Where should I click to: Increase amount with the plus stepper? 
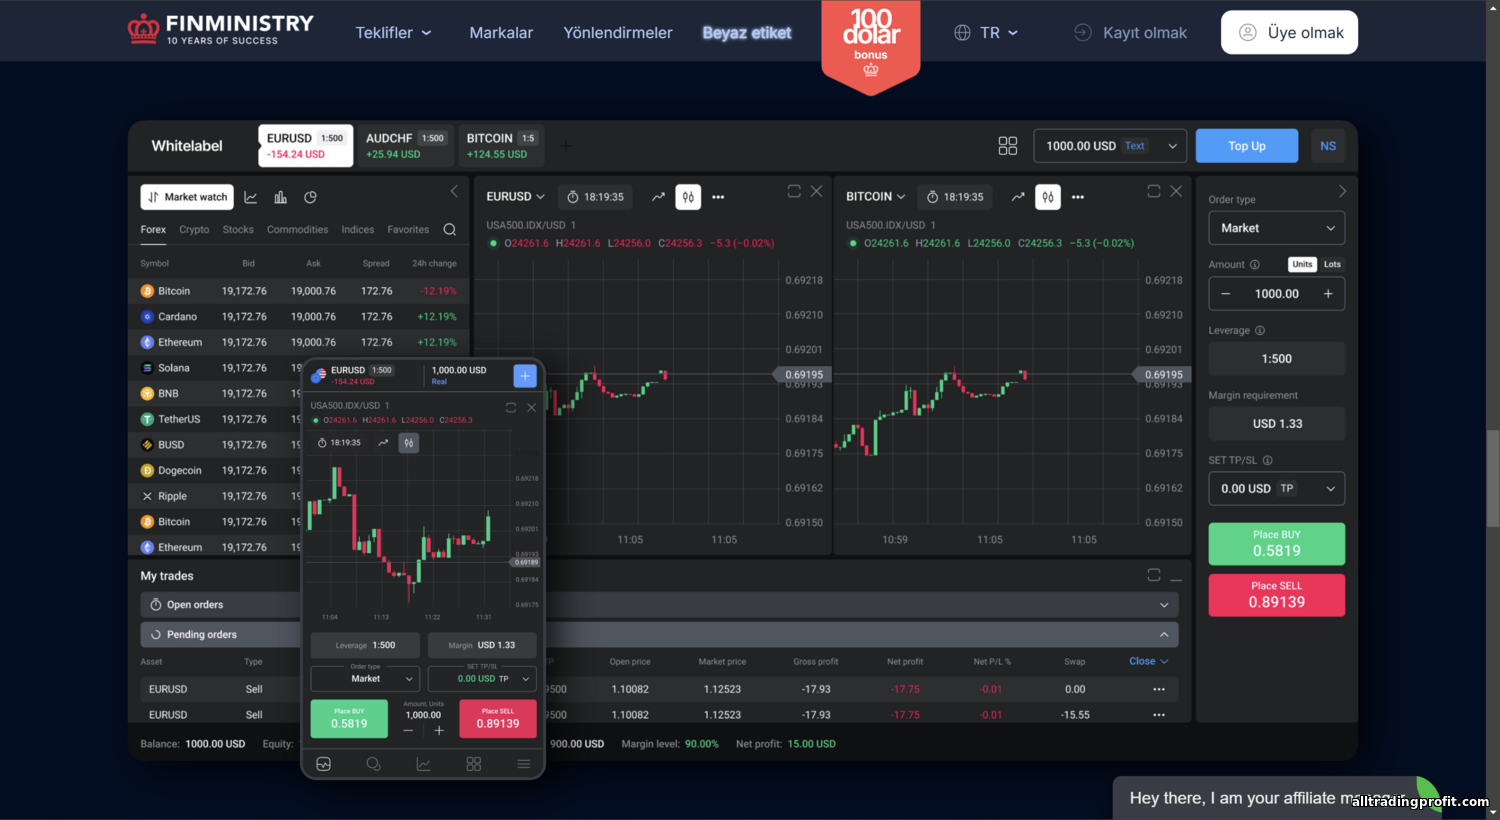click(x=1328, y=294)
